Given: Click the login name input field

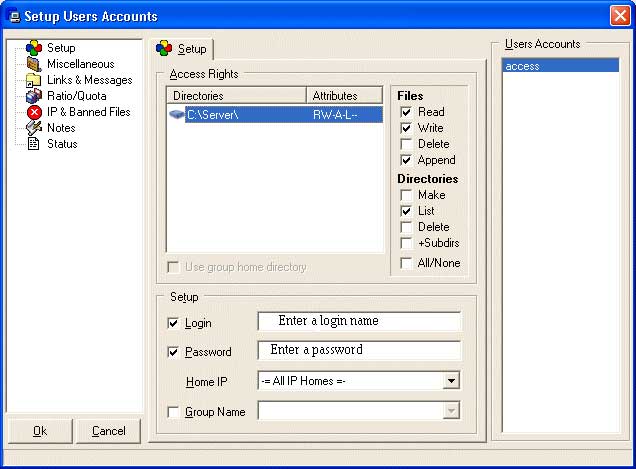Looking at the screenshot, I should pyautogui.click(x=359, y=321).
